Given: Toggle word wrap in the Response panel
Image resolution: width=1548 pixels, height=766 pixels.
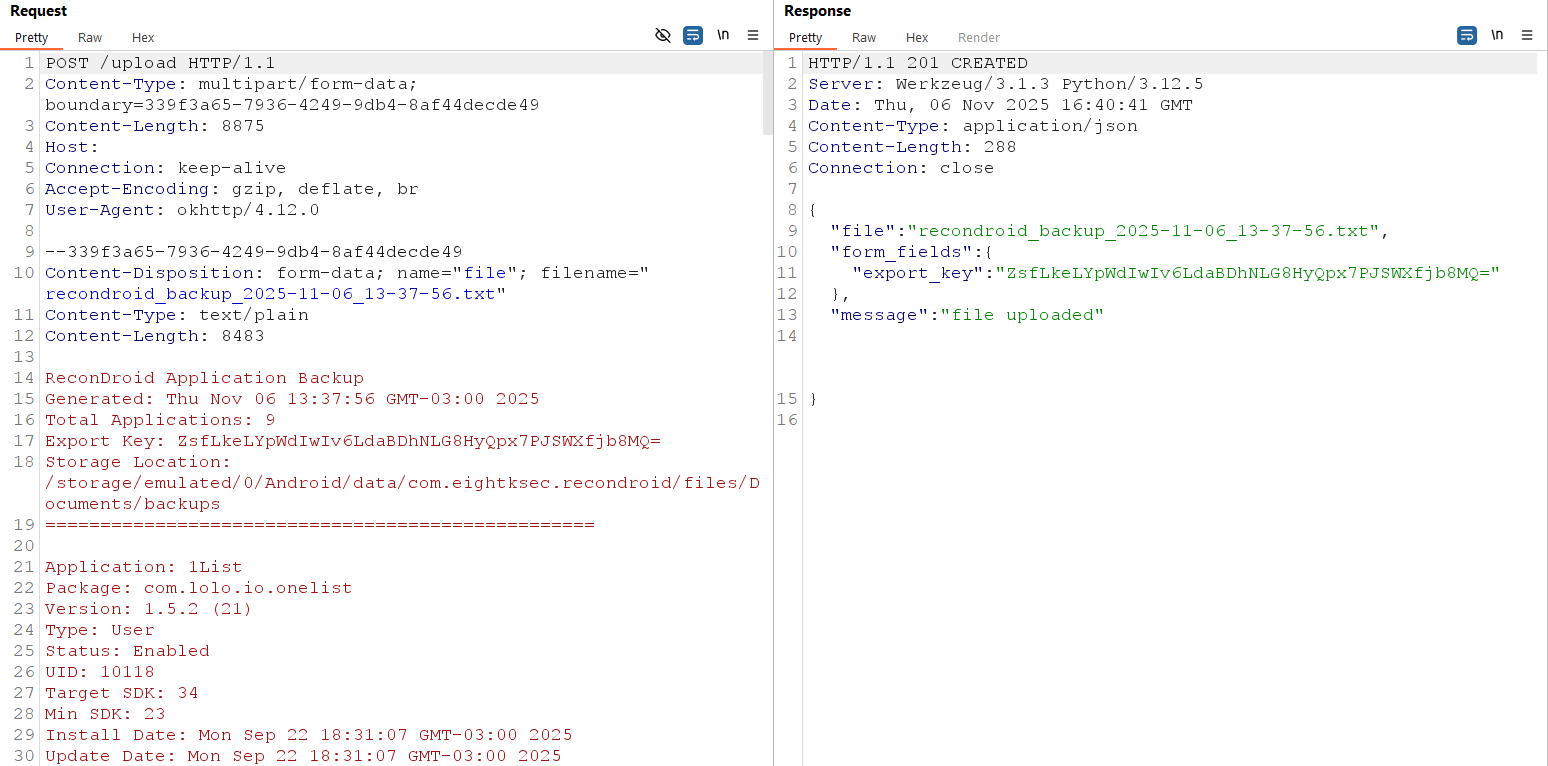Looking at the screenshot, I should (x=1467, y=36).
